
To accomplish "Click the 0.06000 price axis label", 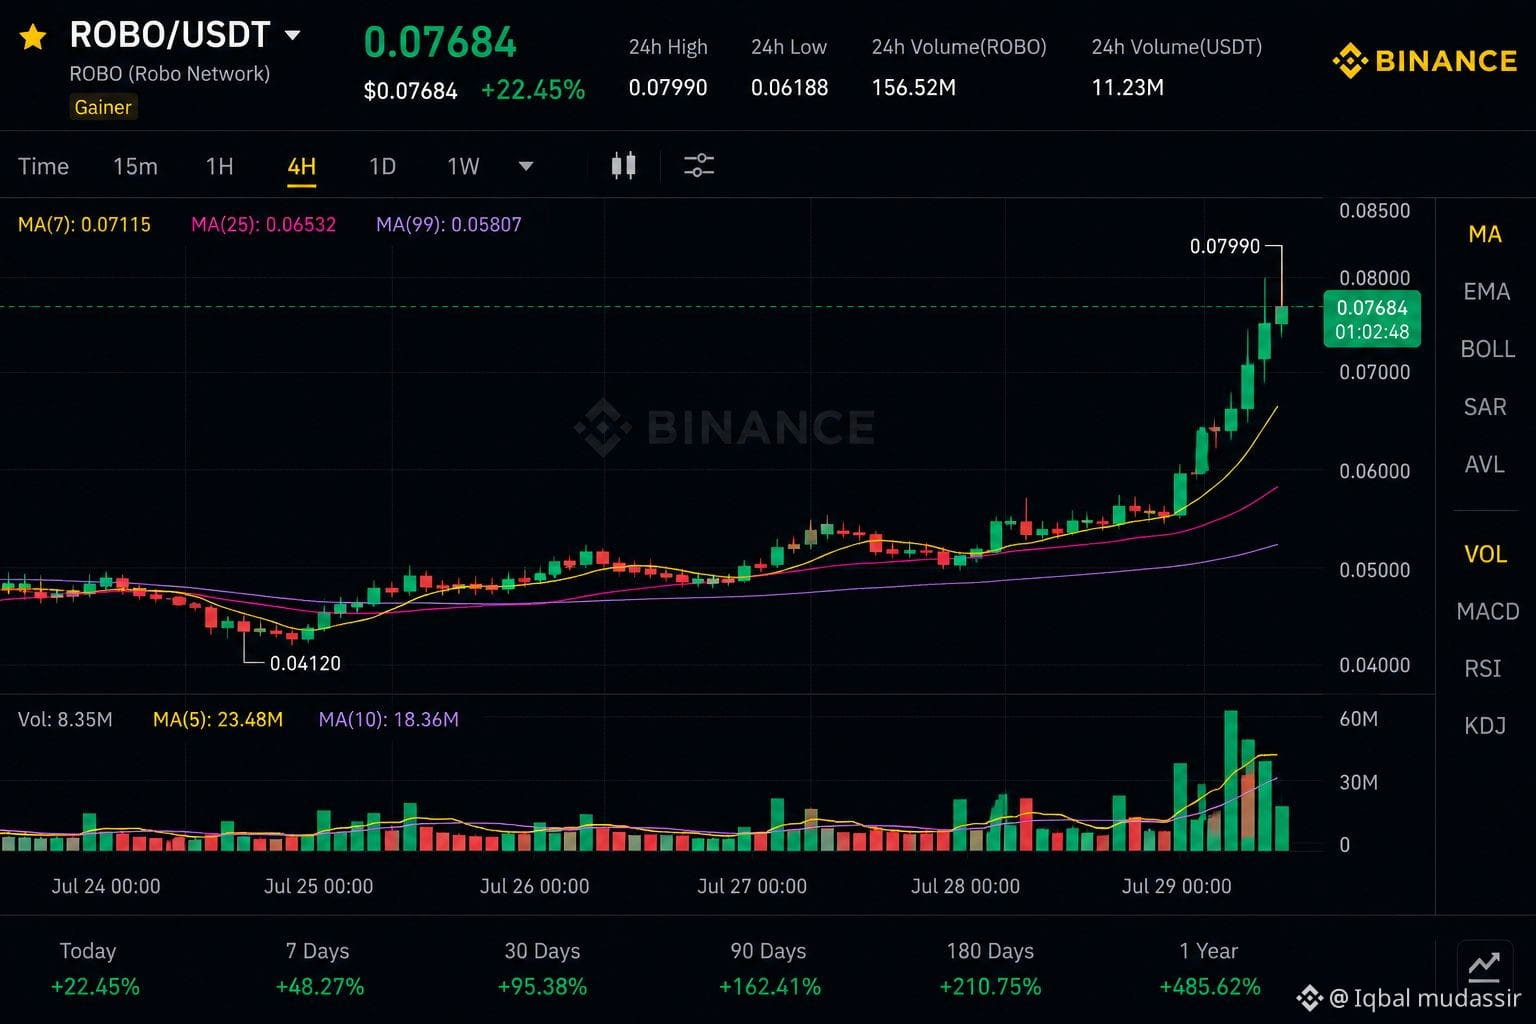I will (x=1375, y=471).
